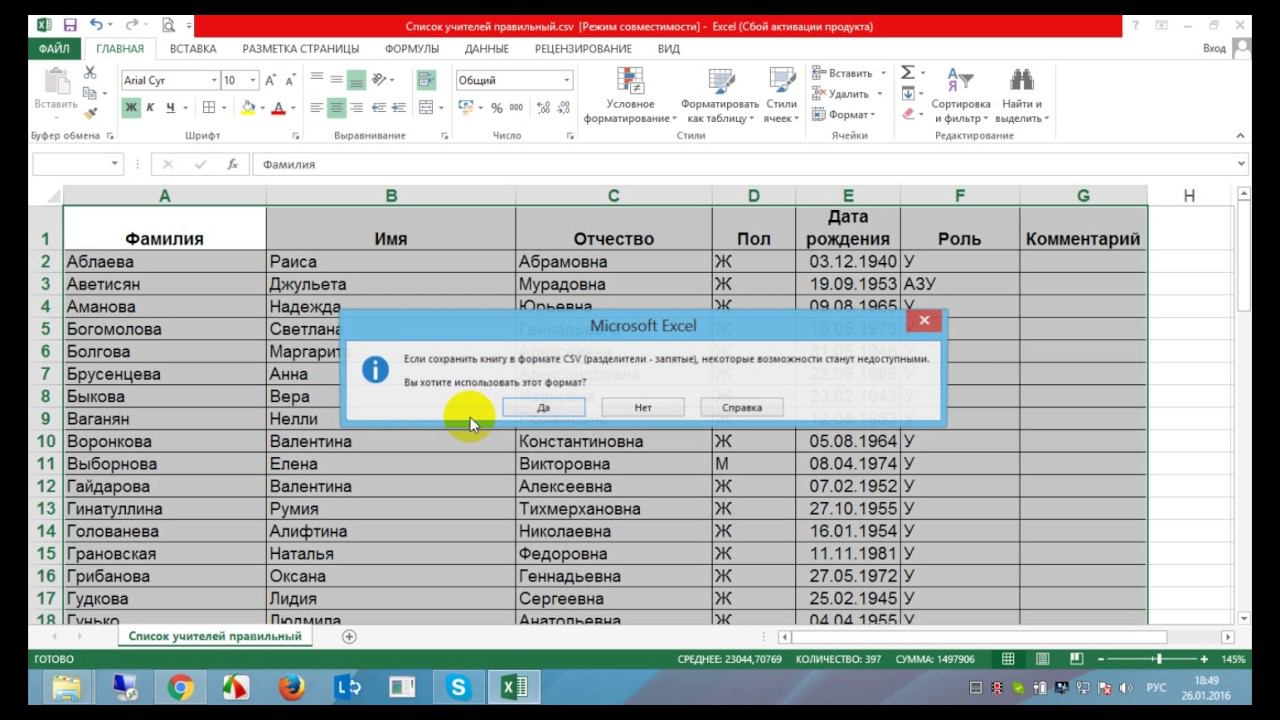Toggle align text right
The width and height of the screenshot is (1280, 720).
[x=357, y=108]
